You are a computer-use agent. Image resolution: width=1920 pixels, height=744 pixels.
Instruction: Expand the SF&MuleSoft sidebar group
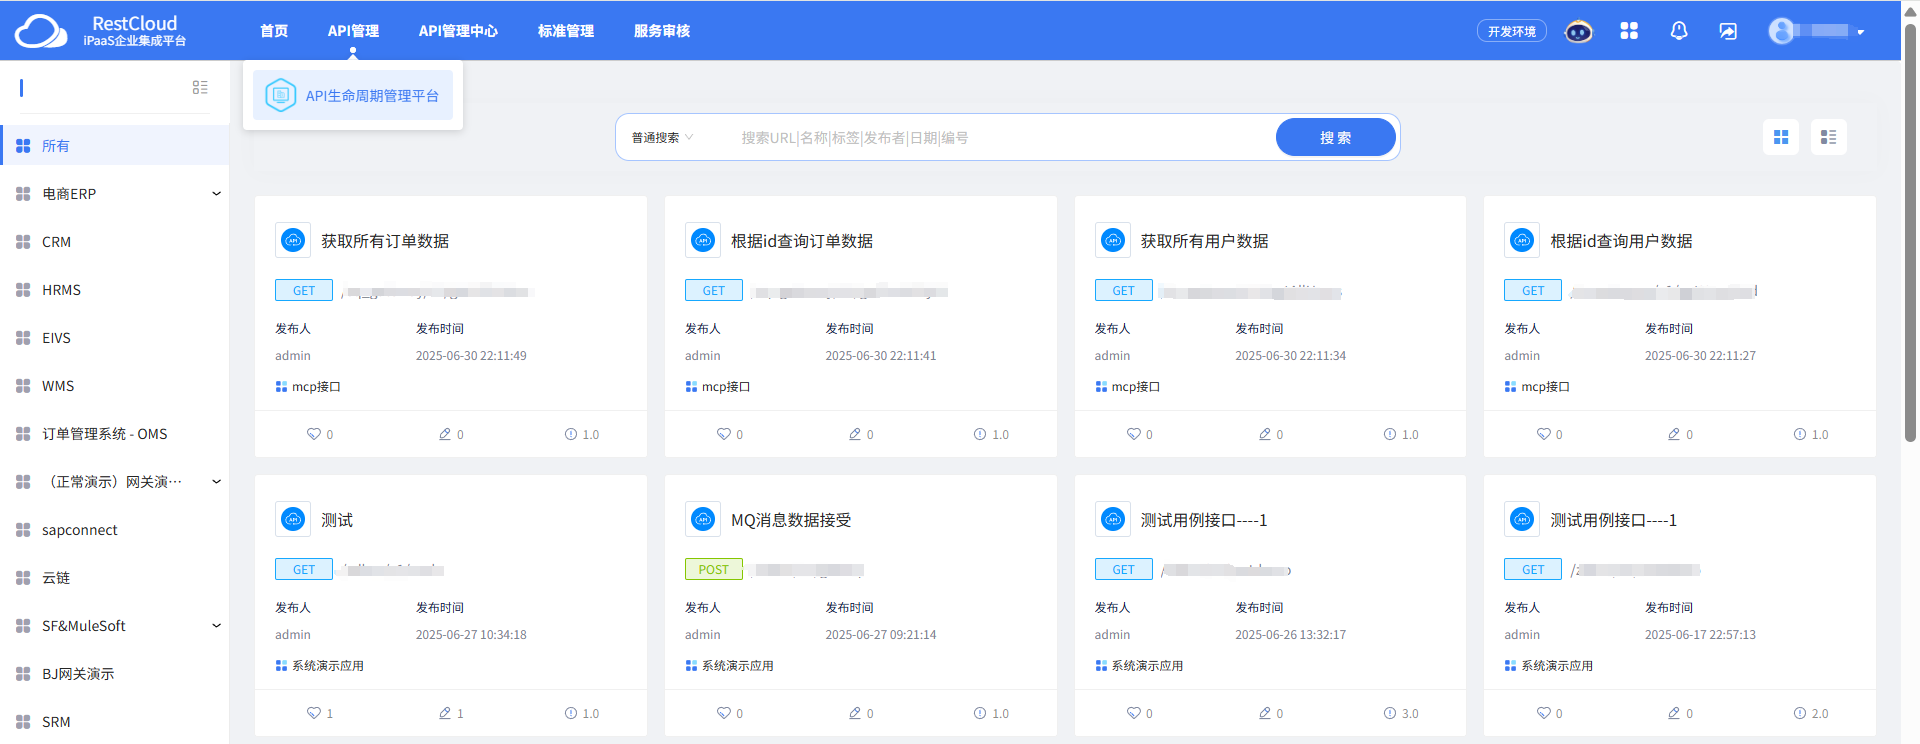[x=216, y=626]
